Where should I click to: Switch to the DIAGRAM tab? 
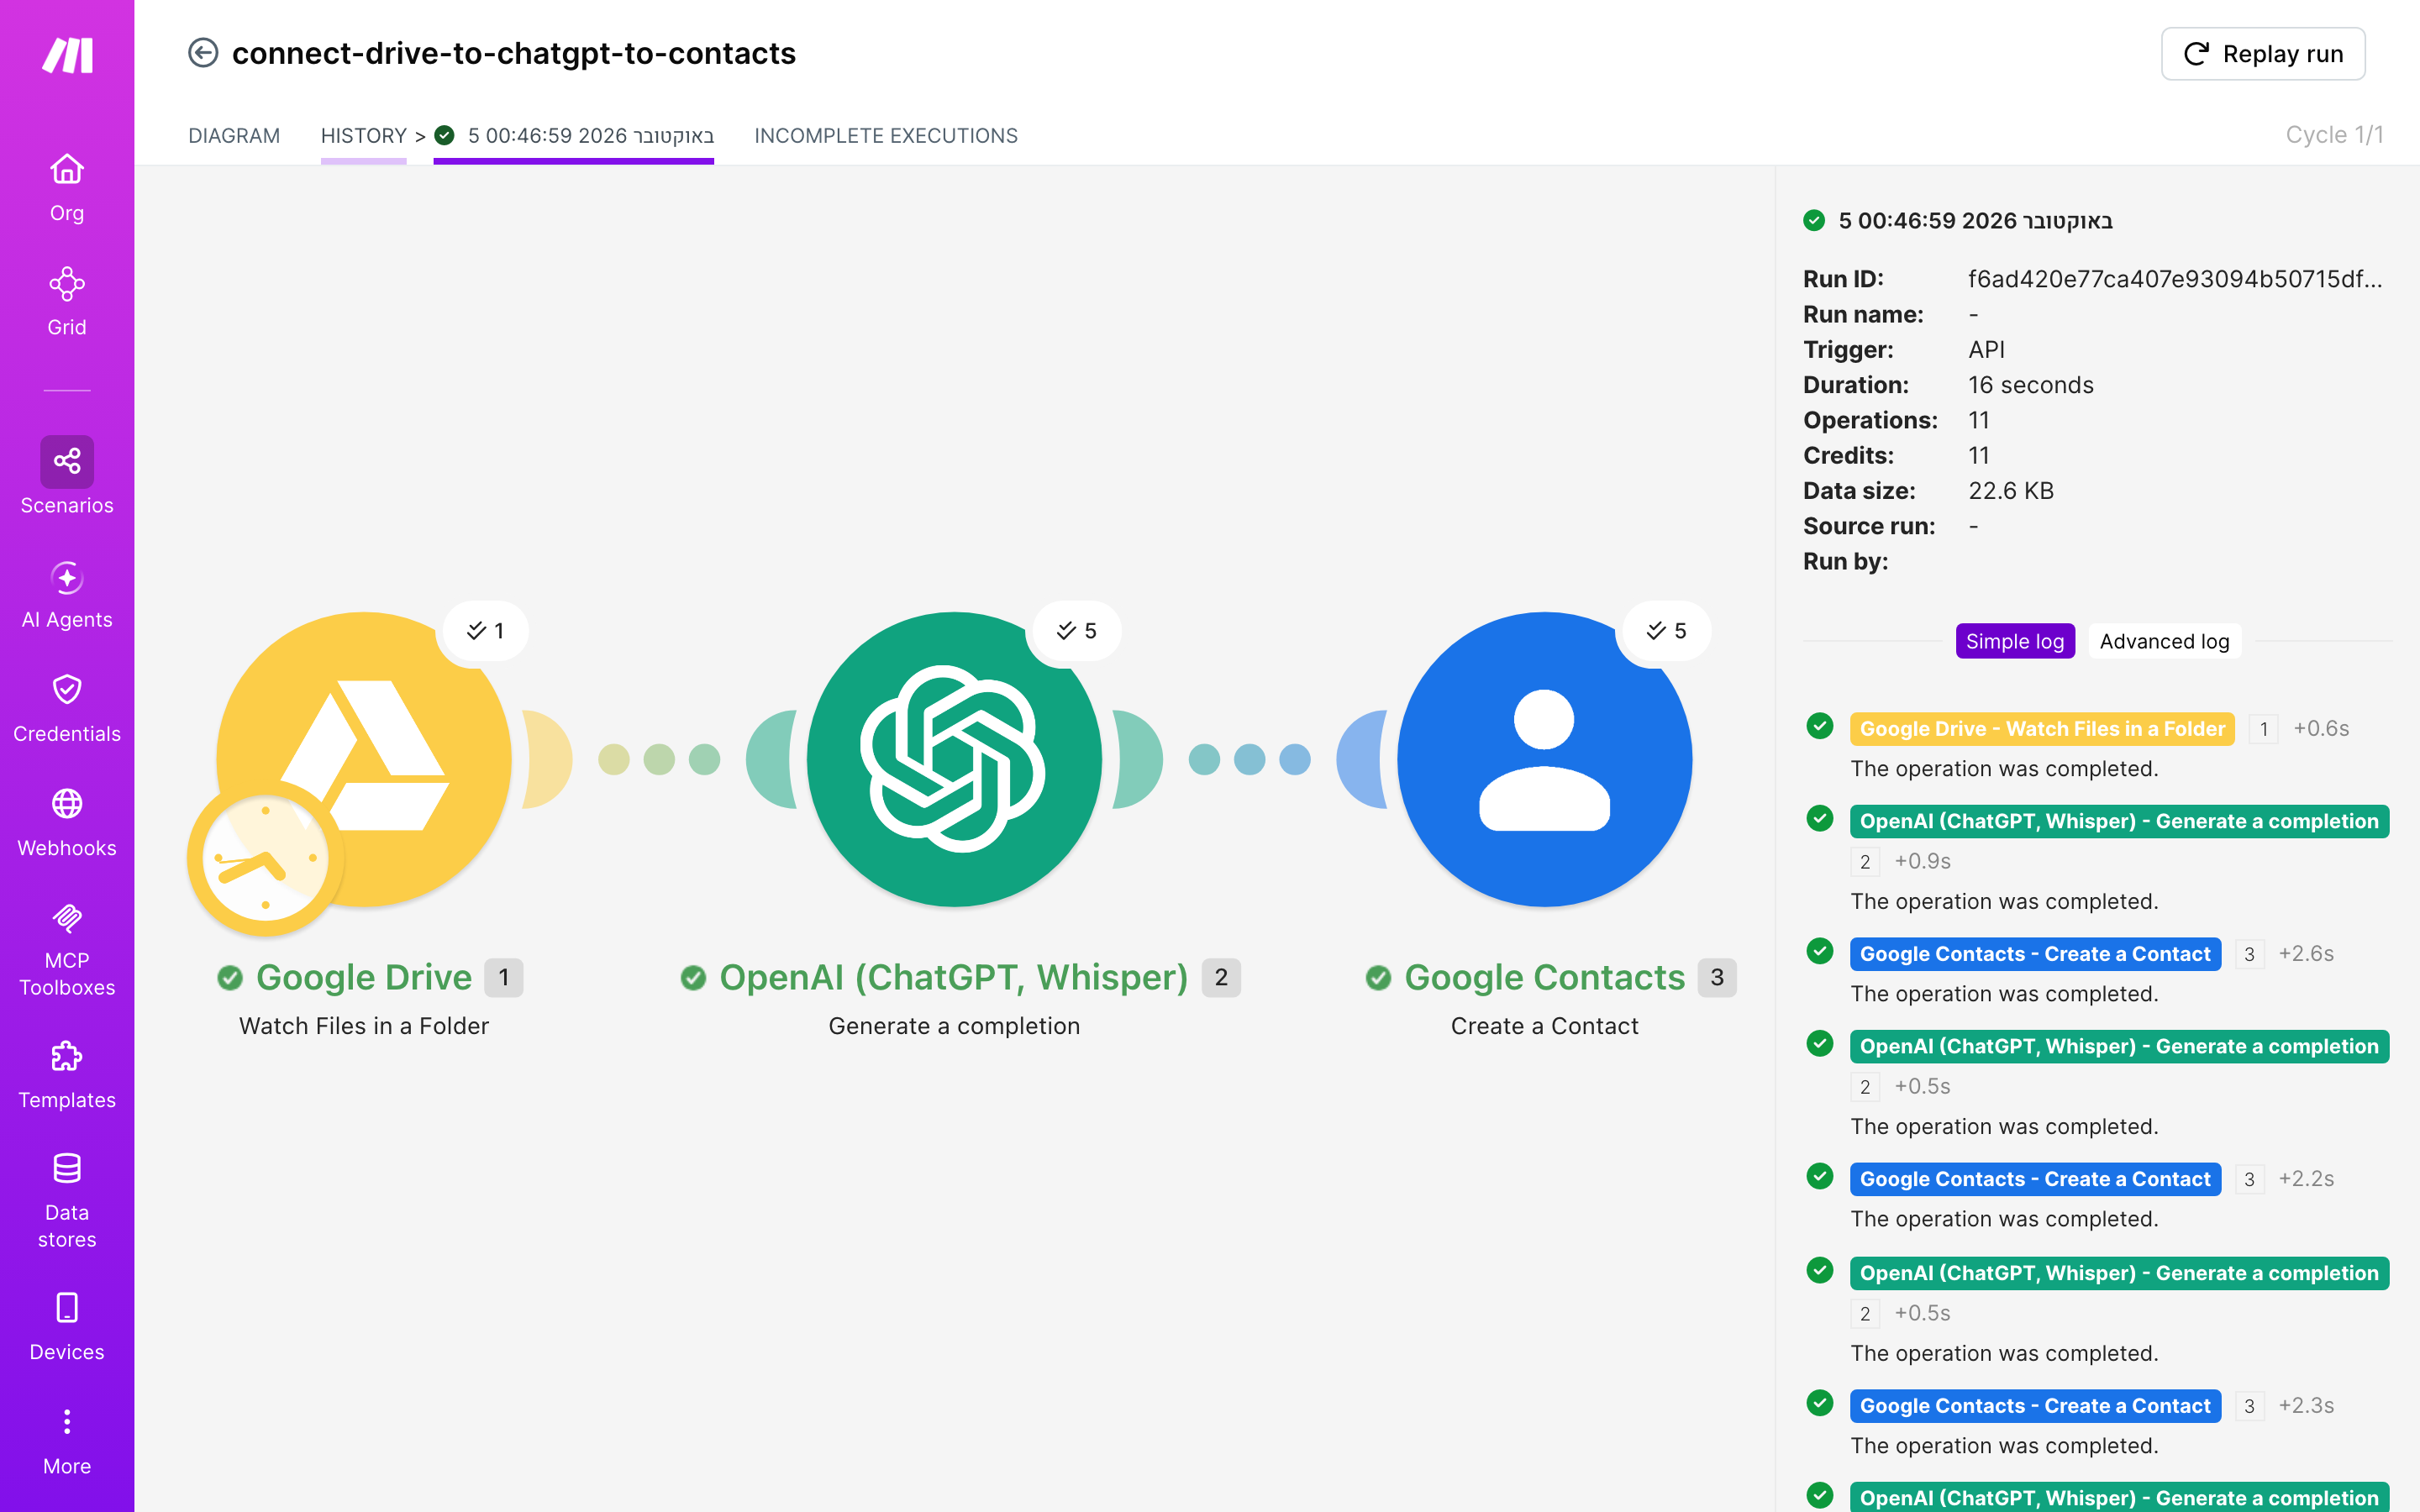[x=234, y=136]
